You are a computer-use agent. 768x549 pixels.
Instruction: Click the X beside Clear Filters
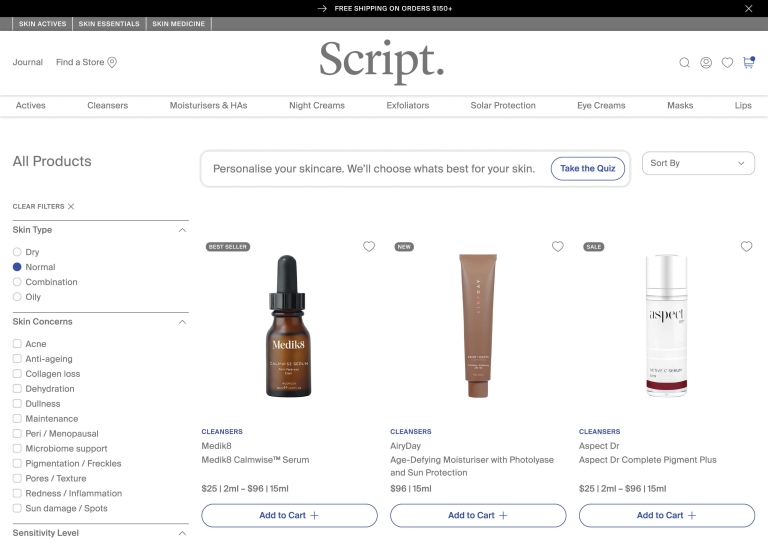[x=71, y=207]
